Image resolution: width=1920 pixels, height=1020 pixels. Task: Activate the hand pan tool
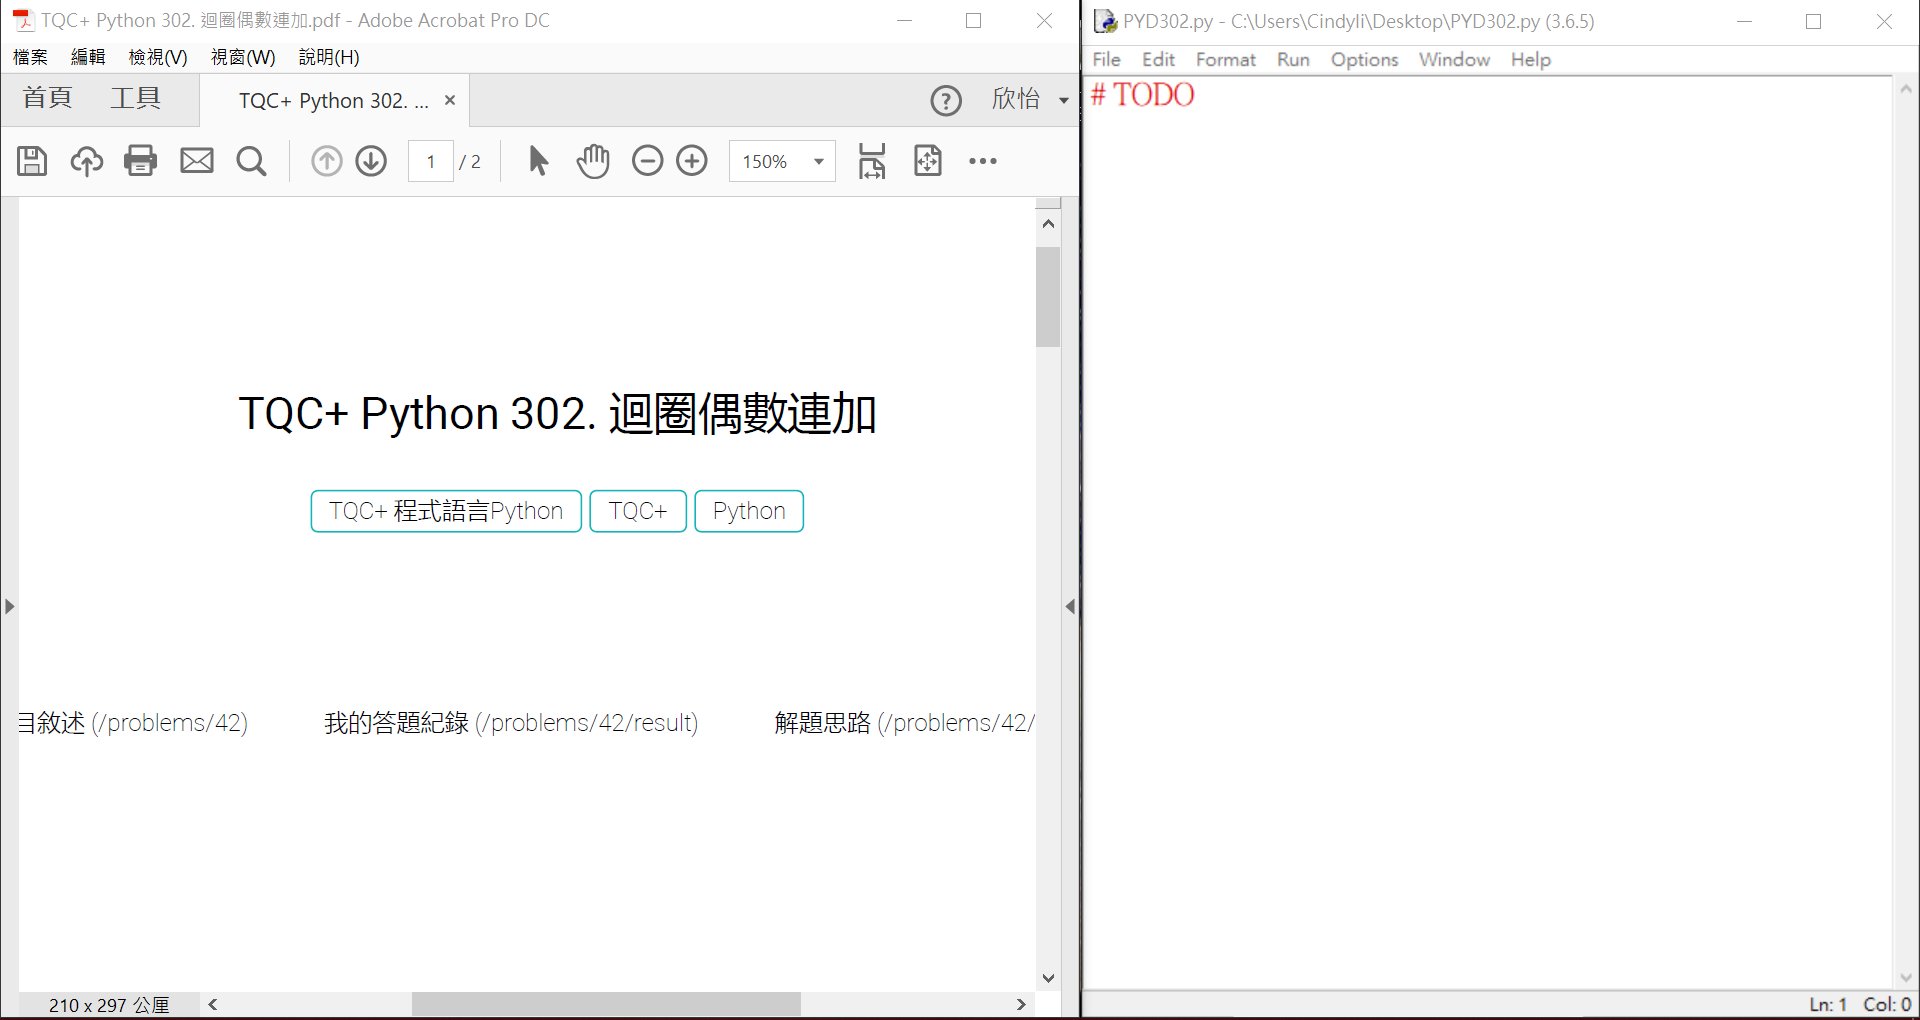click(593, 161)
